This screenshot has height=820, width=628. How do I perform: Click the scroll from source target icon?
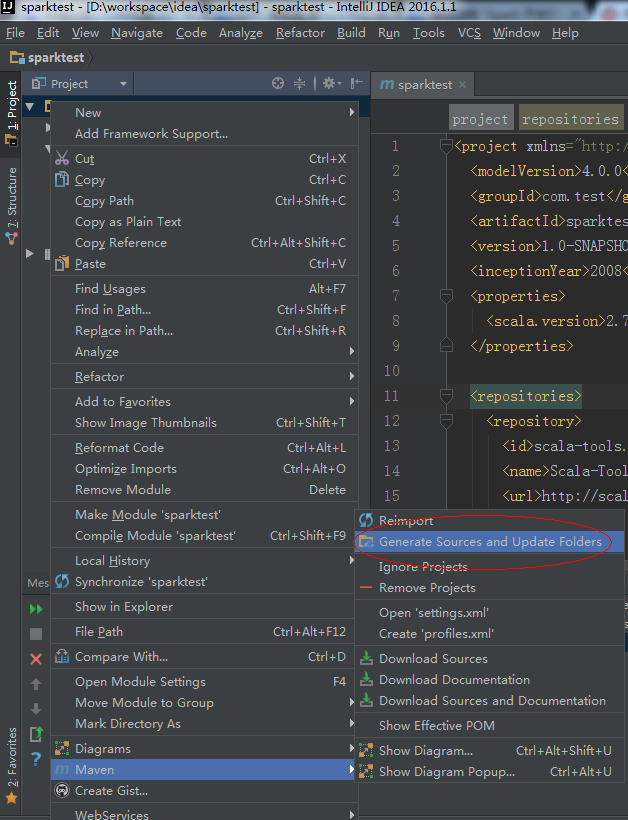tap(278, 83)
